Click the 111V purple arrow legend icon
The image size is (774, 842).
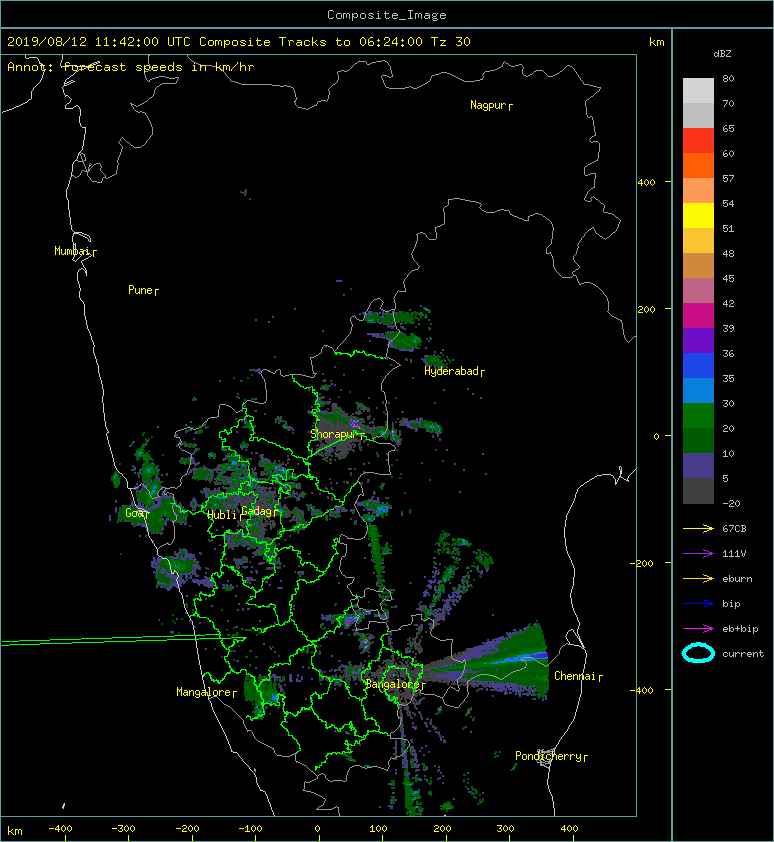[698, 554]
